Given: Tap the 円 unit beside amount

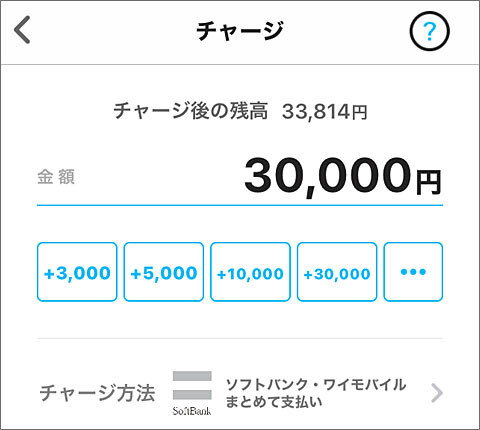Looking at the screenshot, I should coord(429,183).
